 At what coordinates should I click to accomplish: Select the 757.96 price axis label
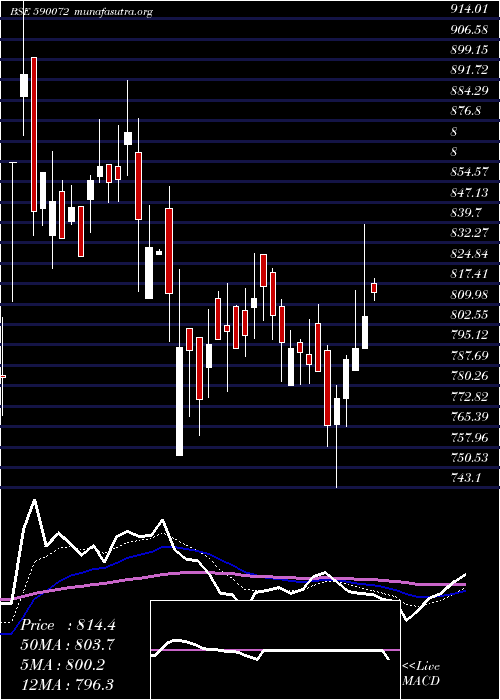469,437
